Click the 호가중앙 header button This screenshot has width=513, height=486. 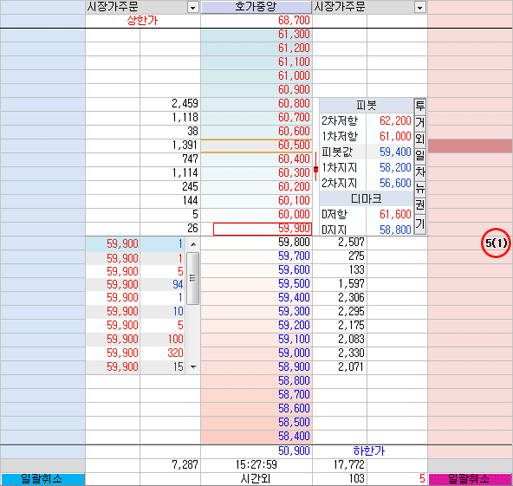[x=256, y=7]
